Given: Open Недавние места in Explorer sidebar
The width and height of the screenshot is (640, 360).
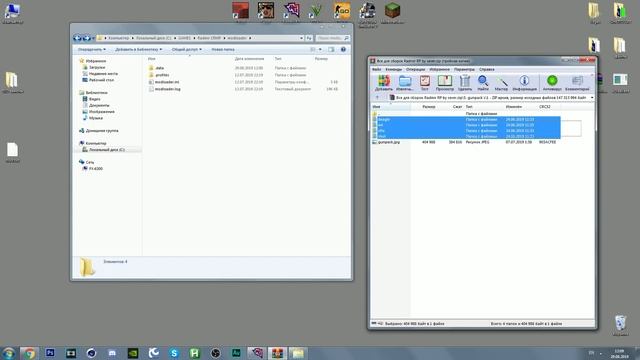Looking at the screenshot, I should click(100, 73).
